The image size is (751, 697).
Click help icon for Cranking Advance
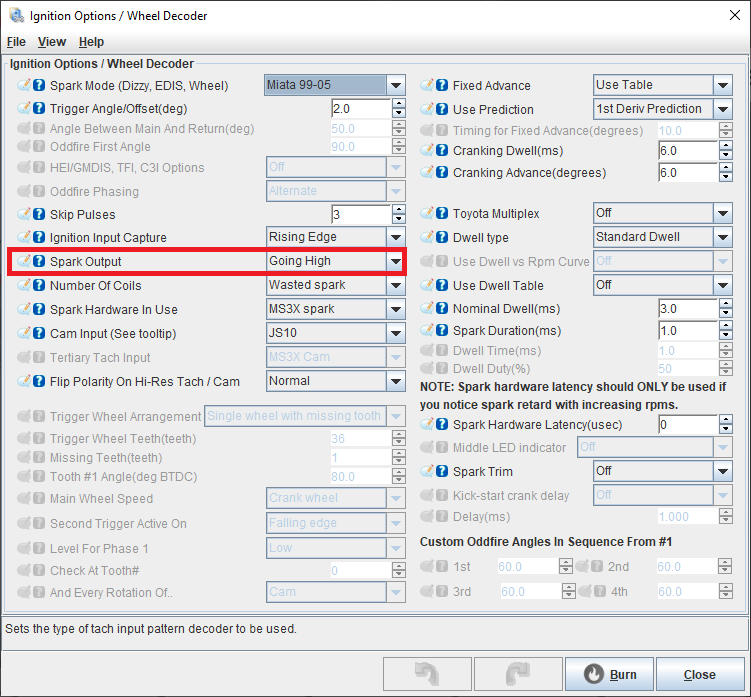(442, 172)
